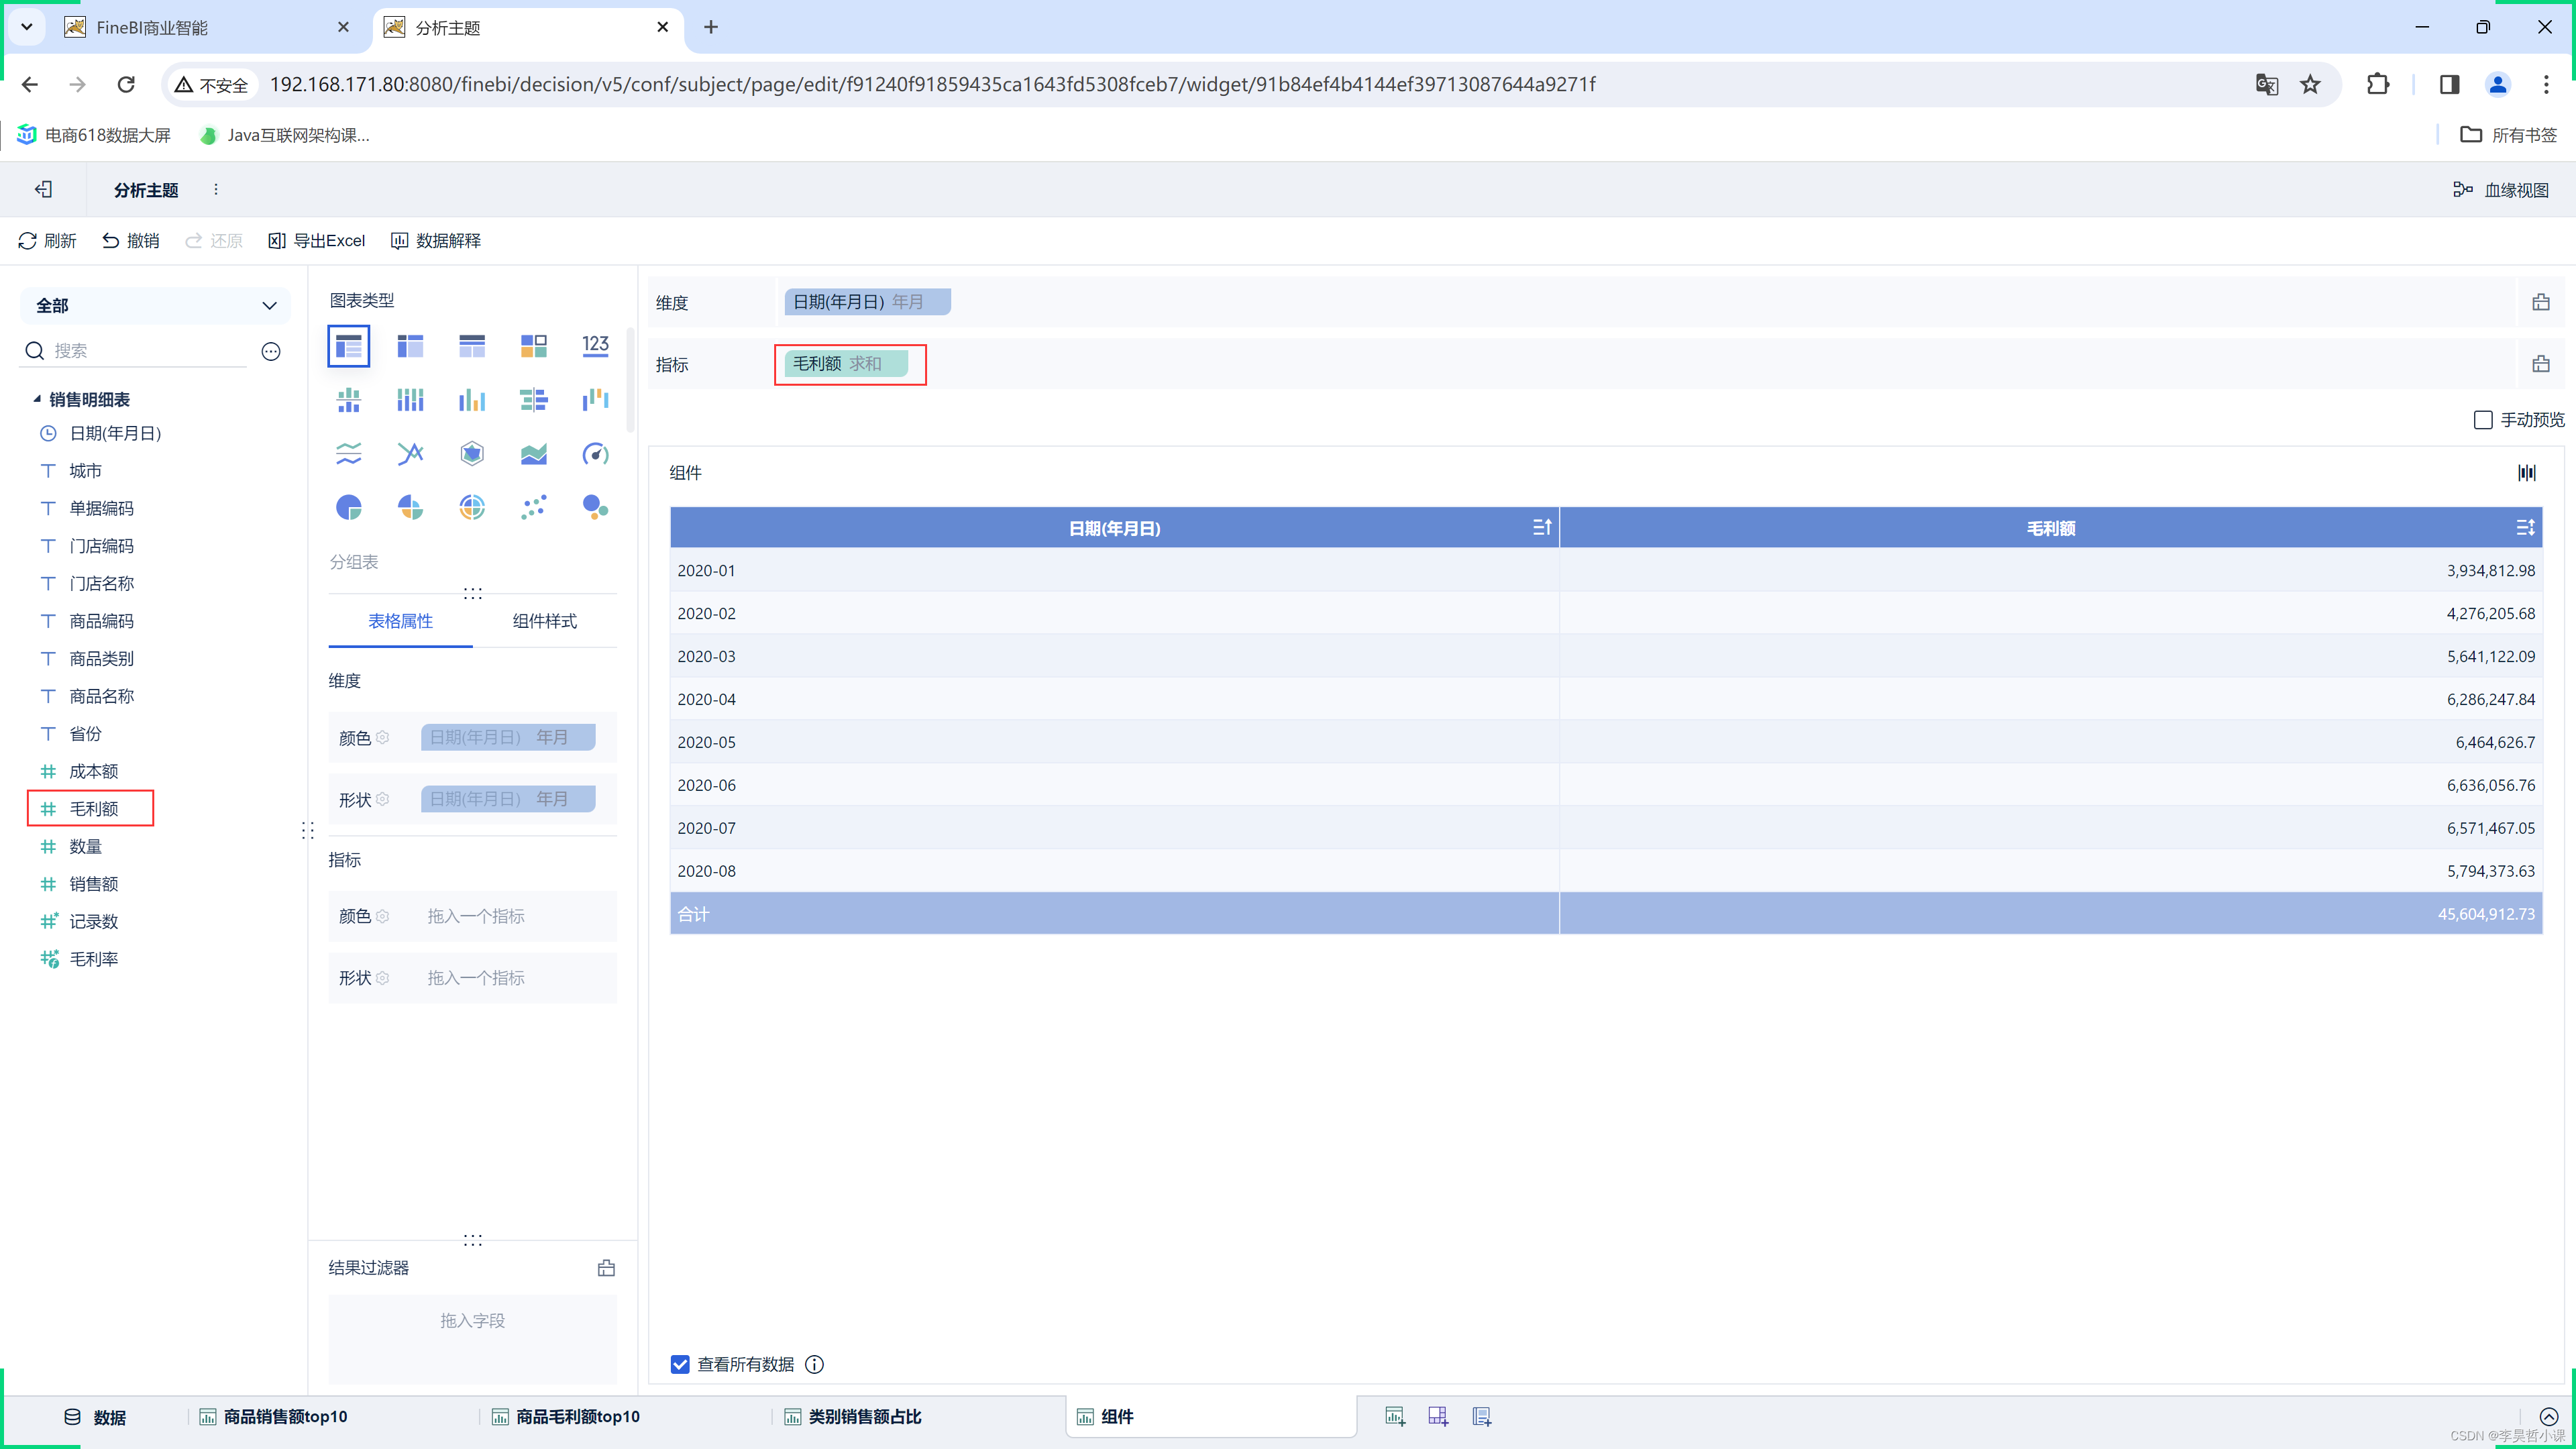This screenshot has width=2576, height=1449.
Task: Click the 刷新 refresh button
Action: (x=47, y=241)
